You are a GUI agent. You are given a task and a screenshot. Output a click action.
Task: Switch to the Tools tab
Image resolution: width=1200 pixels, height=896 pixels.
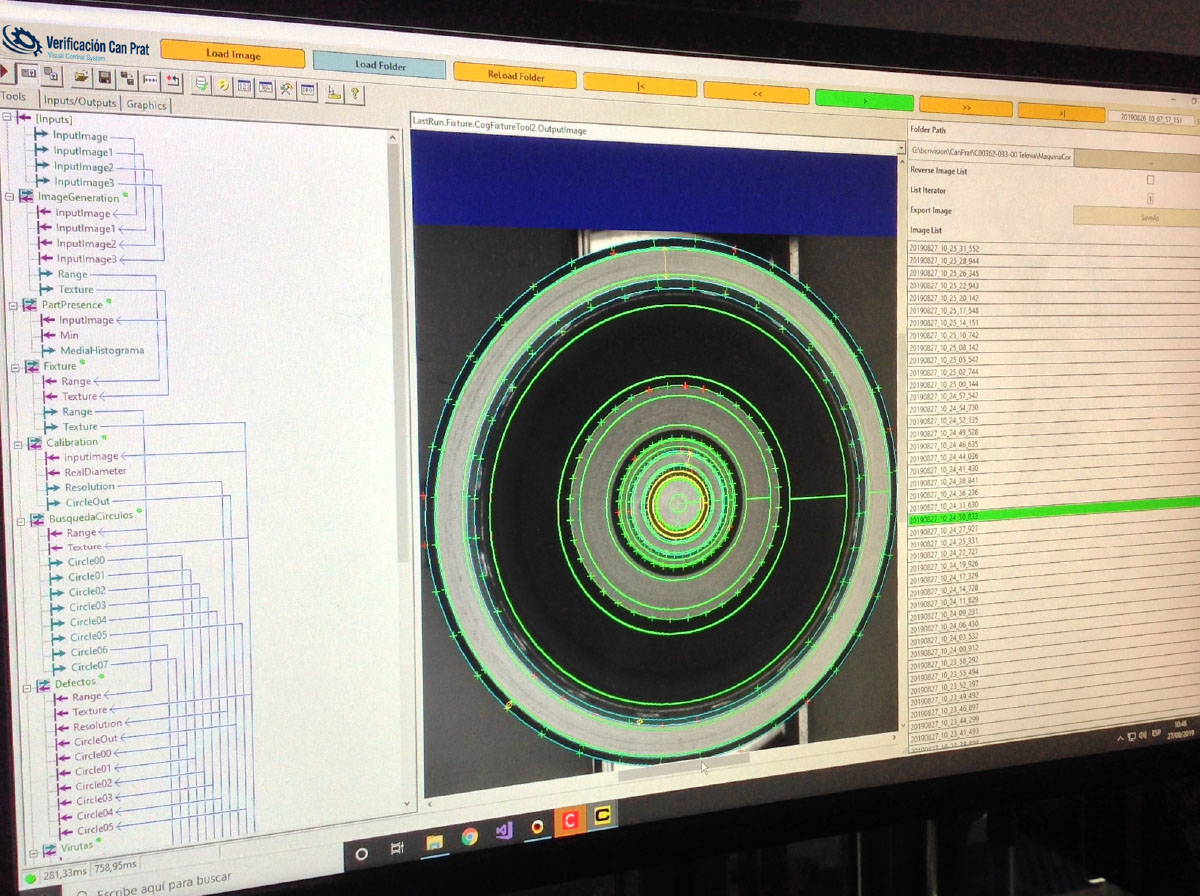[15, 97]
